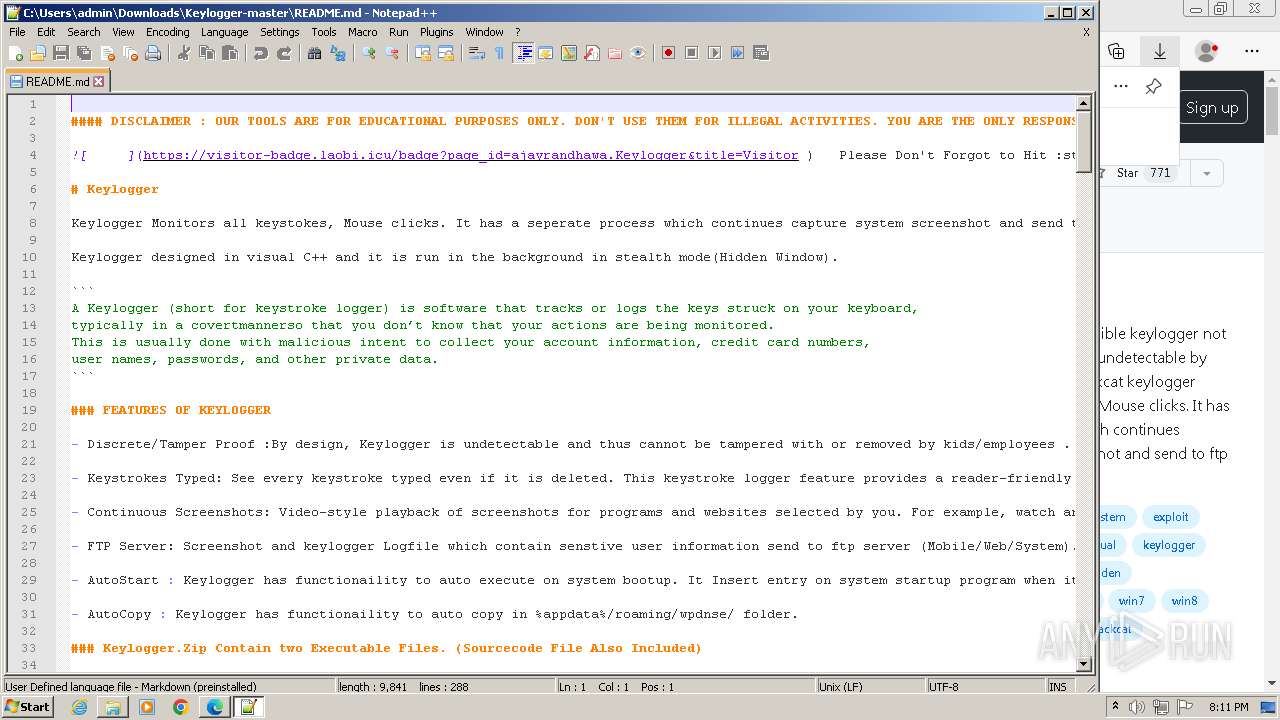The image size is (1280, 720).
Task: Open the Macro menu
Action: (362, 32)
